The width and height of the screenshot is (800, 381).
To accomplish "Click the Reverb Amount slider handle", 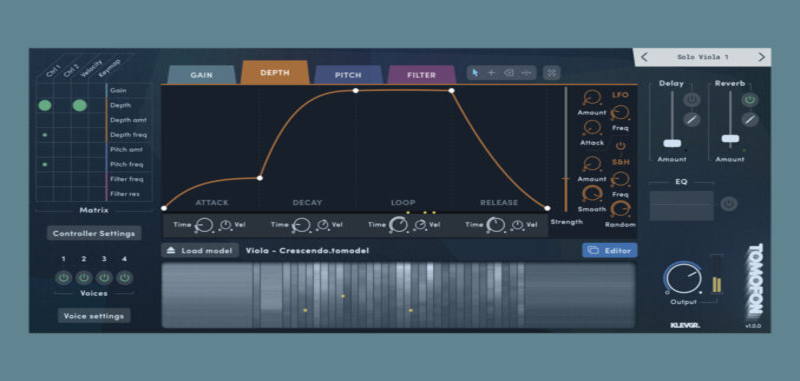I will click(x=730, y=139).
